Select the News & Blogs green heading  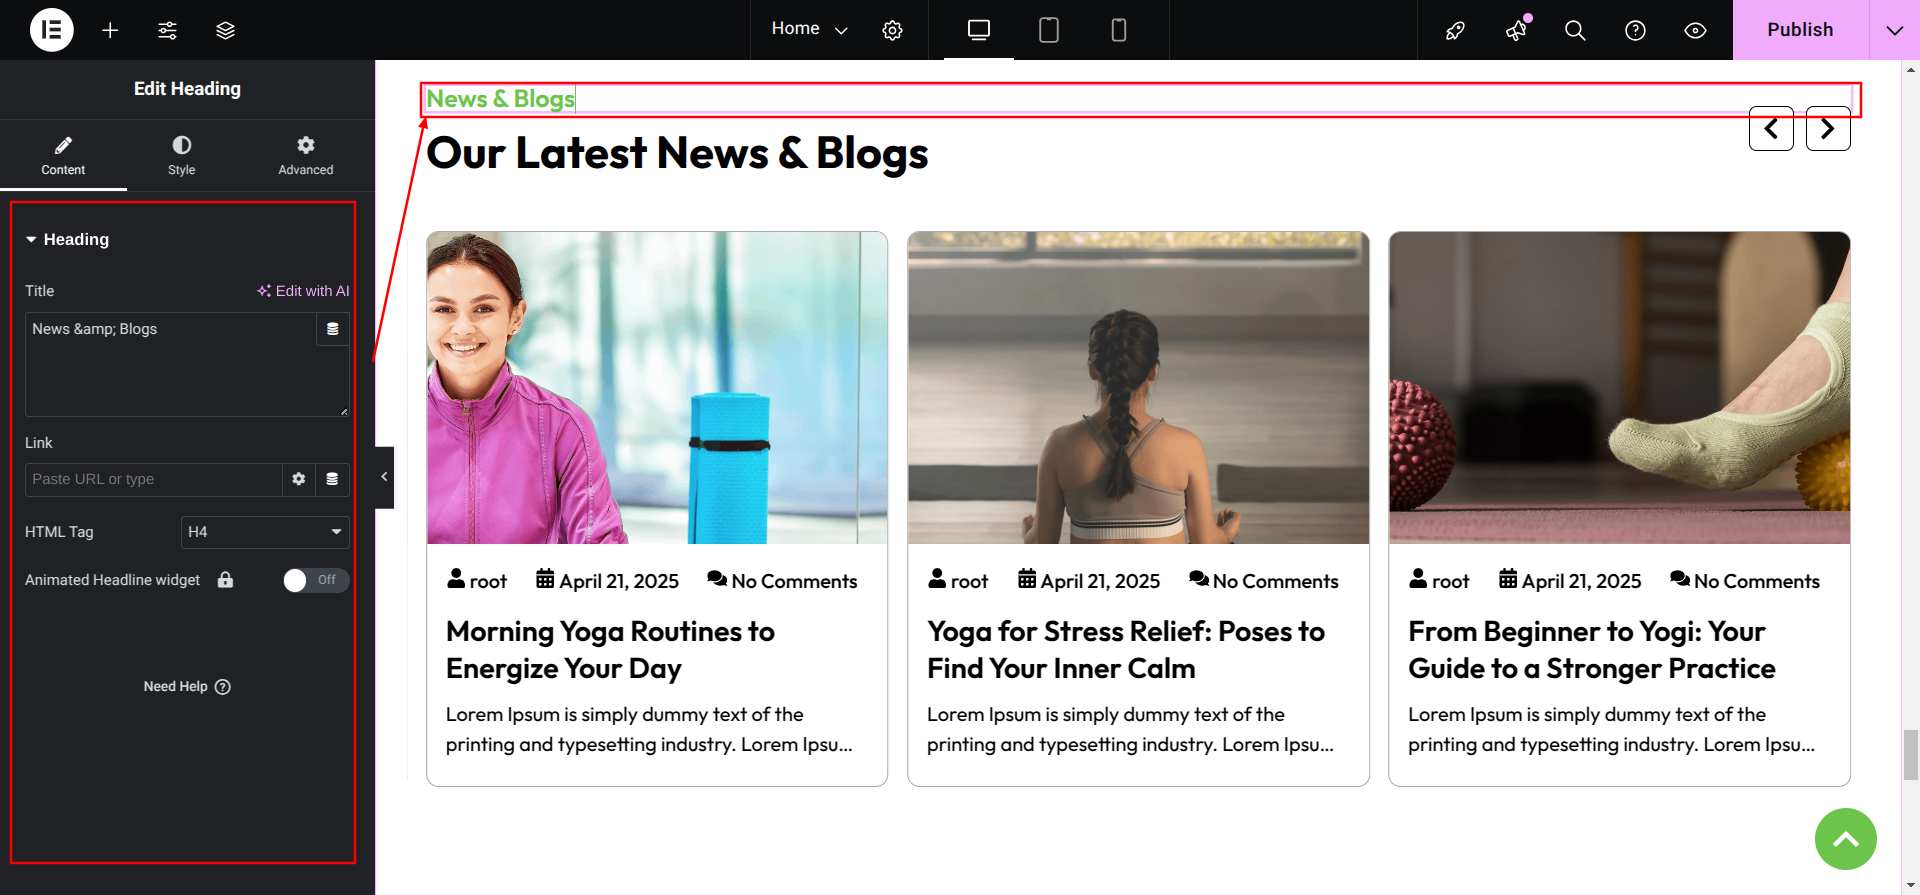500,99
